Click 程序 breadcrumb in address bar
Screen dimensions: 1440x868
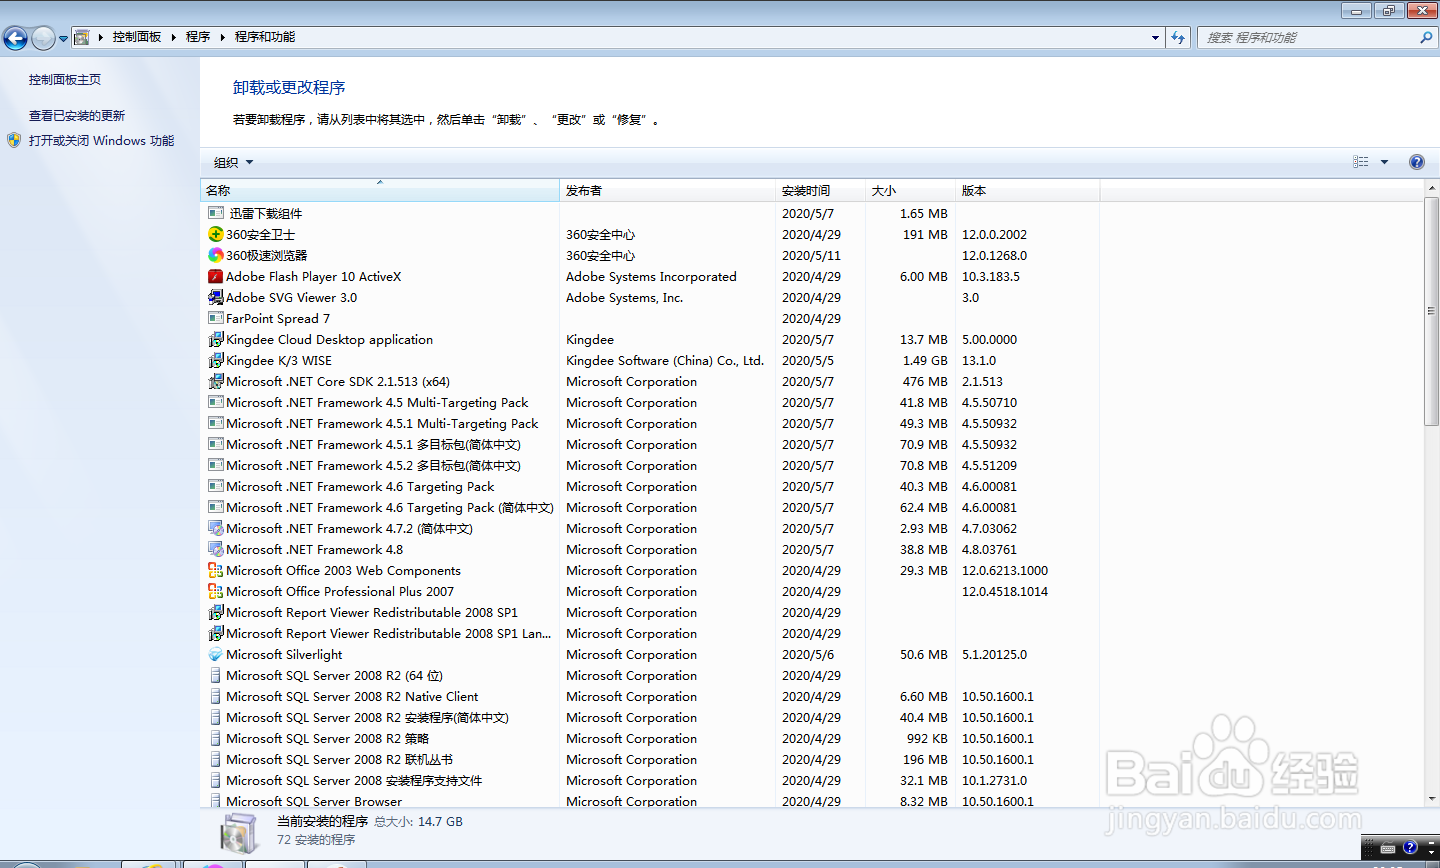pyautogui.click(x=198, y=37)
